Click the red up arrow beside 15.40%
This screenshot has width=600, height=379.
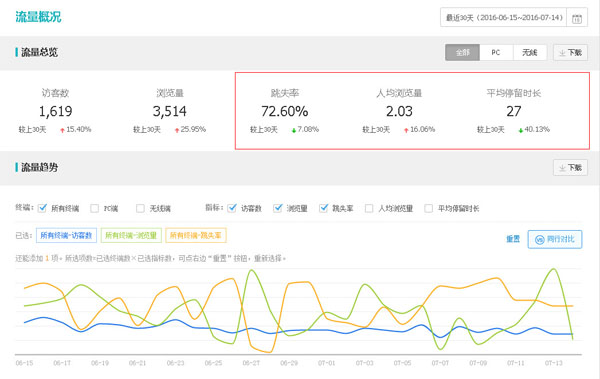(62, 130)
